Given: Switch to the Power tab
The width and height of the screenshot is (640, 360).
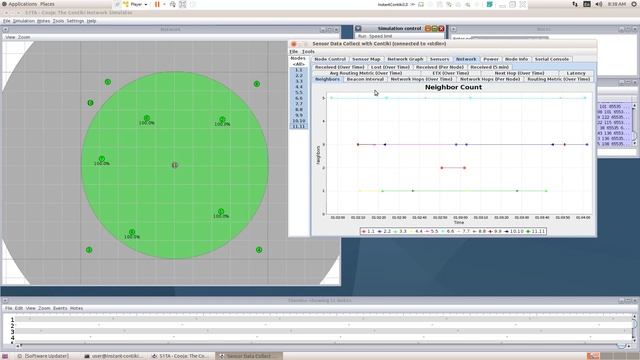Looking at the screenshot, I should point(491,59).
